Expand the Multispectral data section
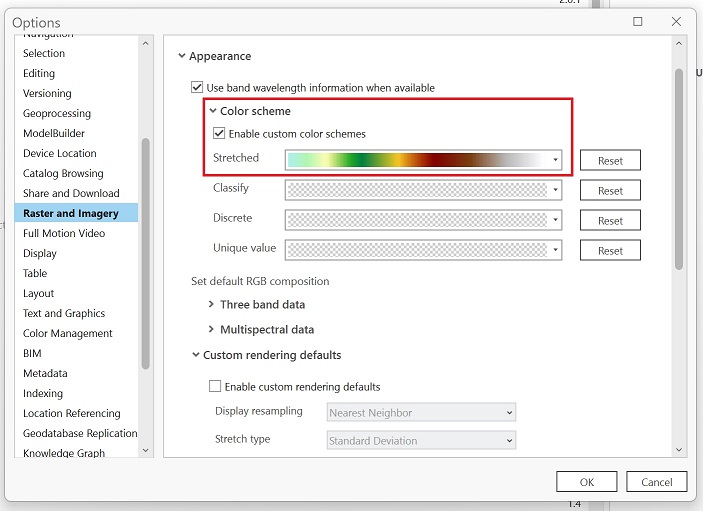The height and width of the screenshot is (511, 703). 211,330
